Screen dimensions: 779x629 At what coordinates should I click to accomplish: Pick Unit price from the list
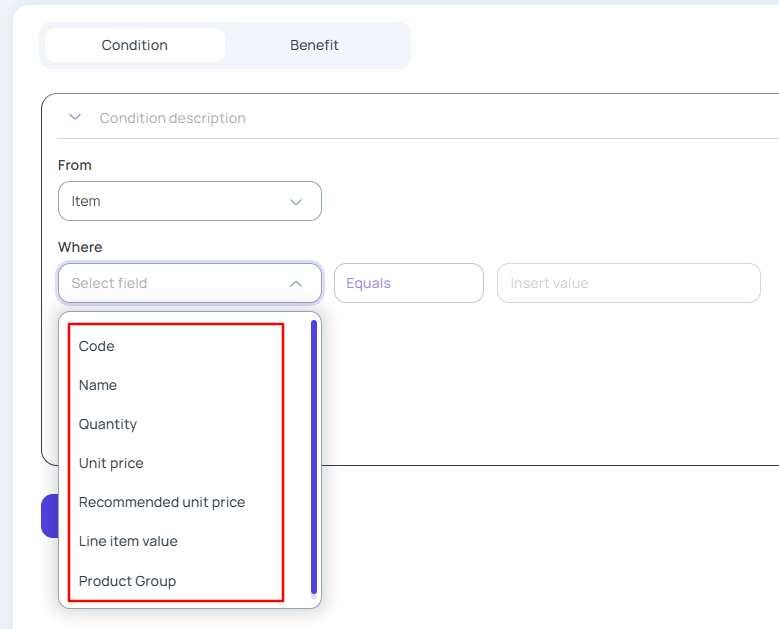point(111,463)
